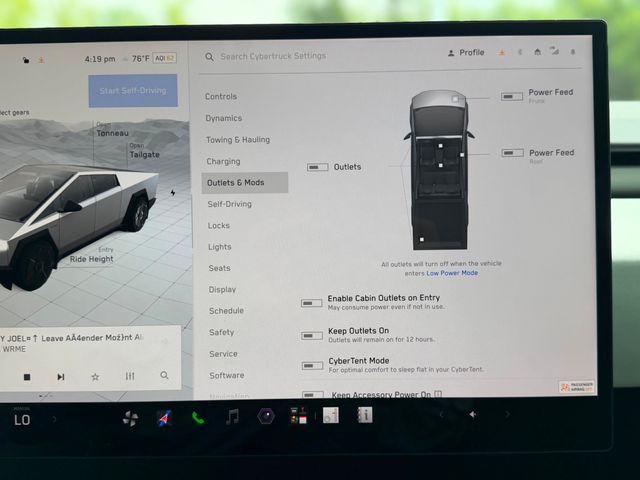The image size is (640, 480).
Task: Click the volume speaker icon in bottom bar
Action: click(x=473, y=415)
